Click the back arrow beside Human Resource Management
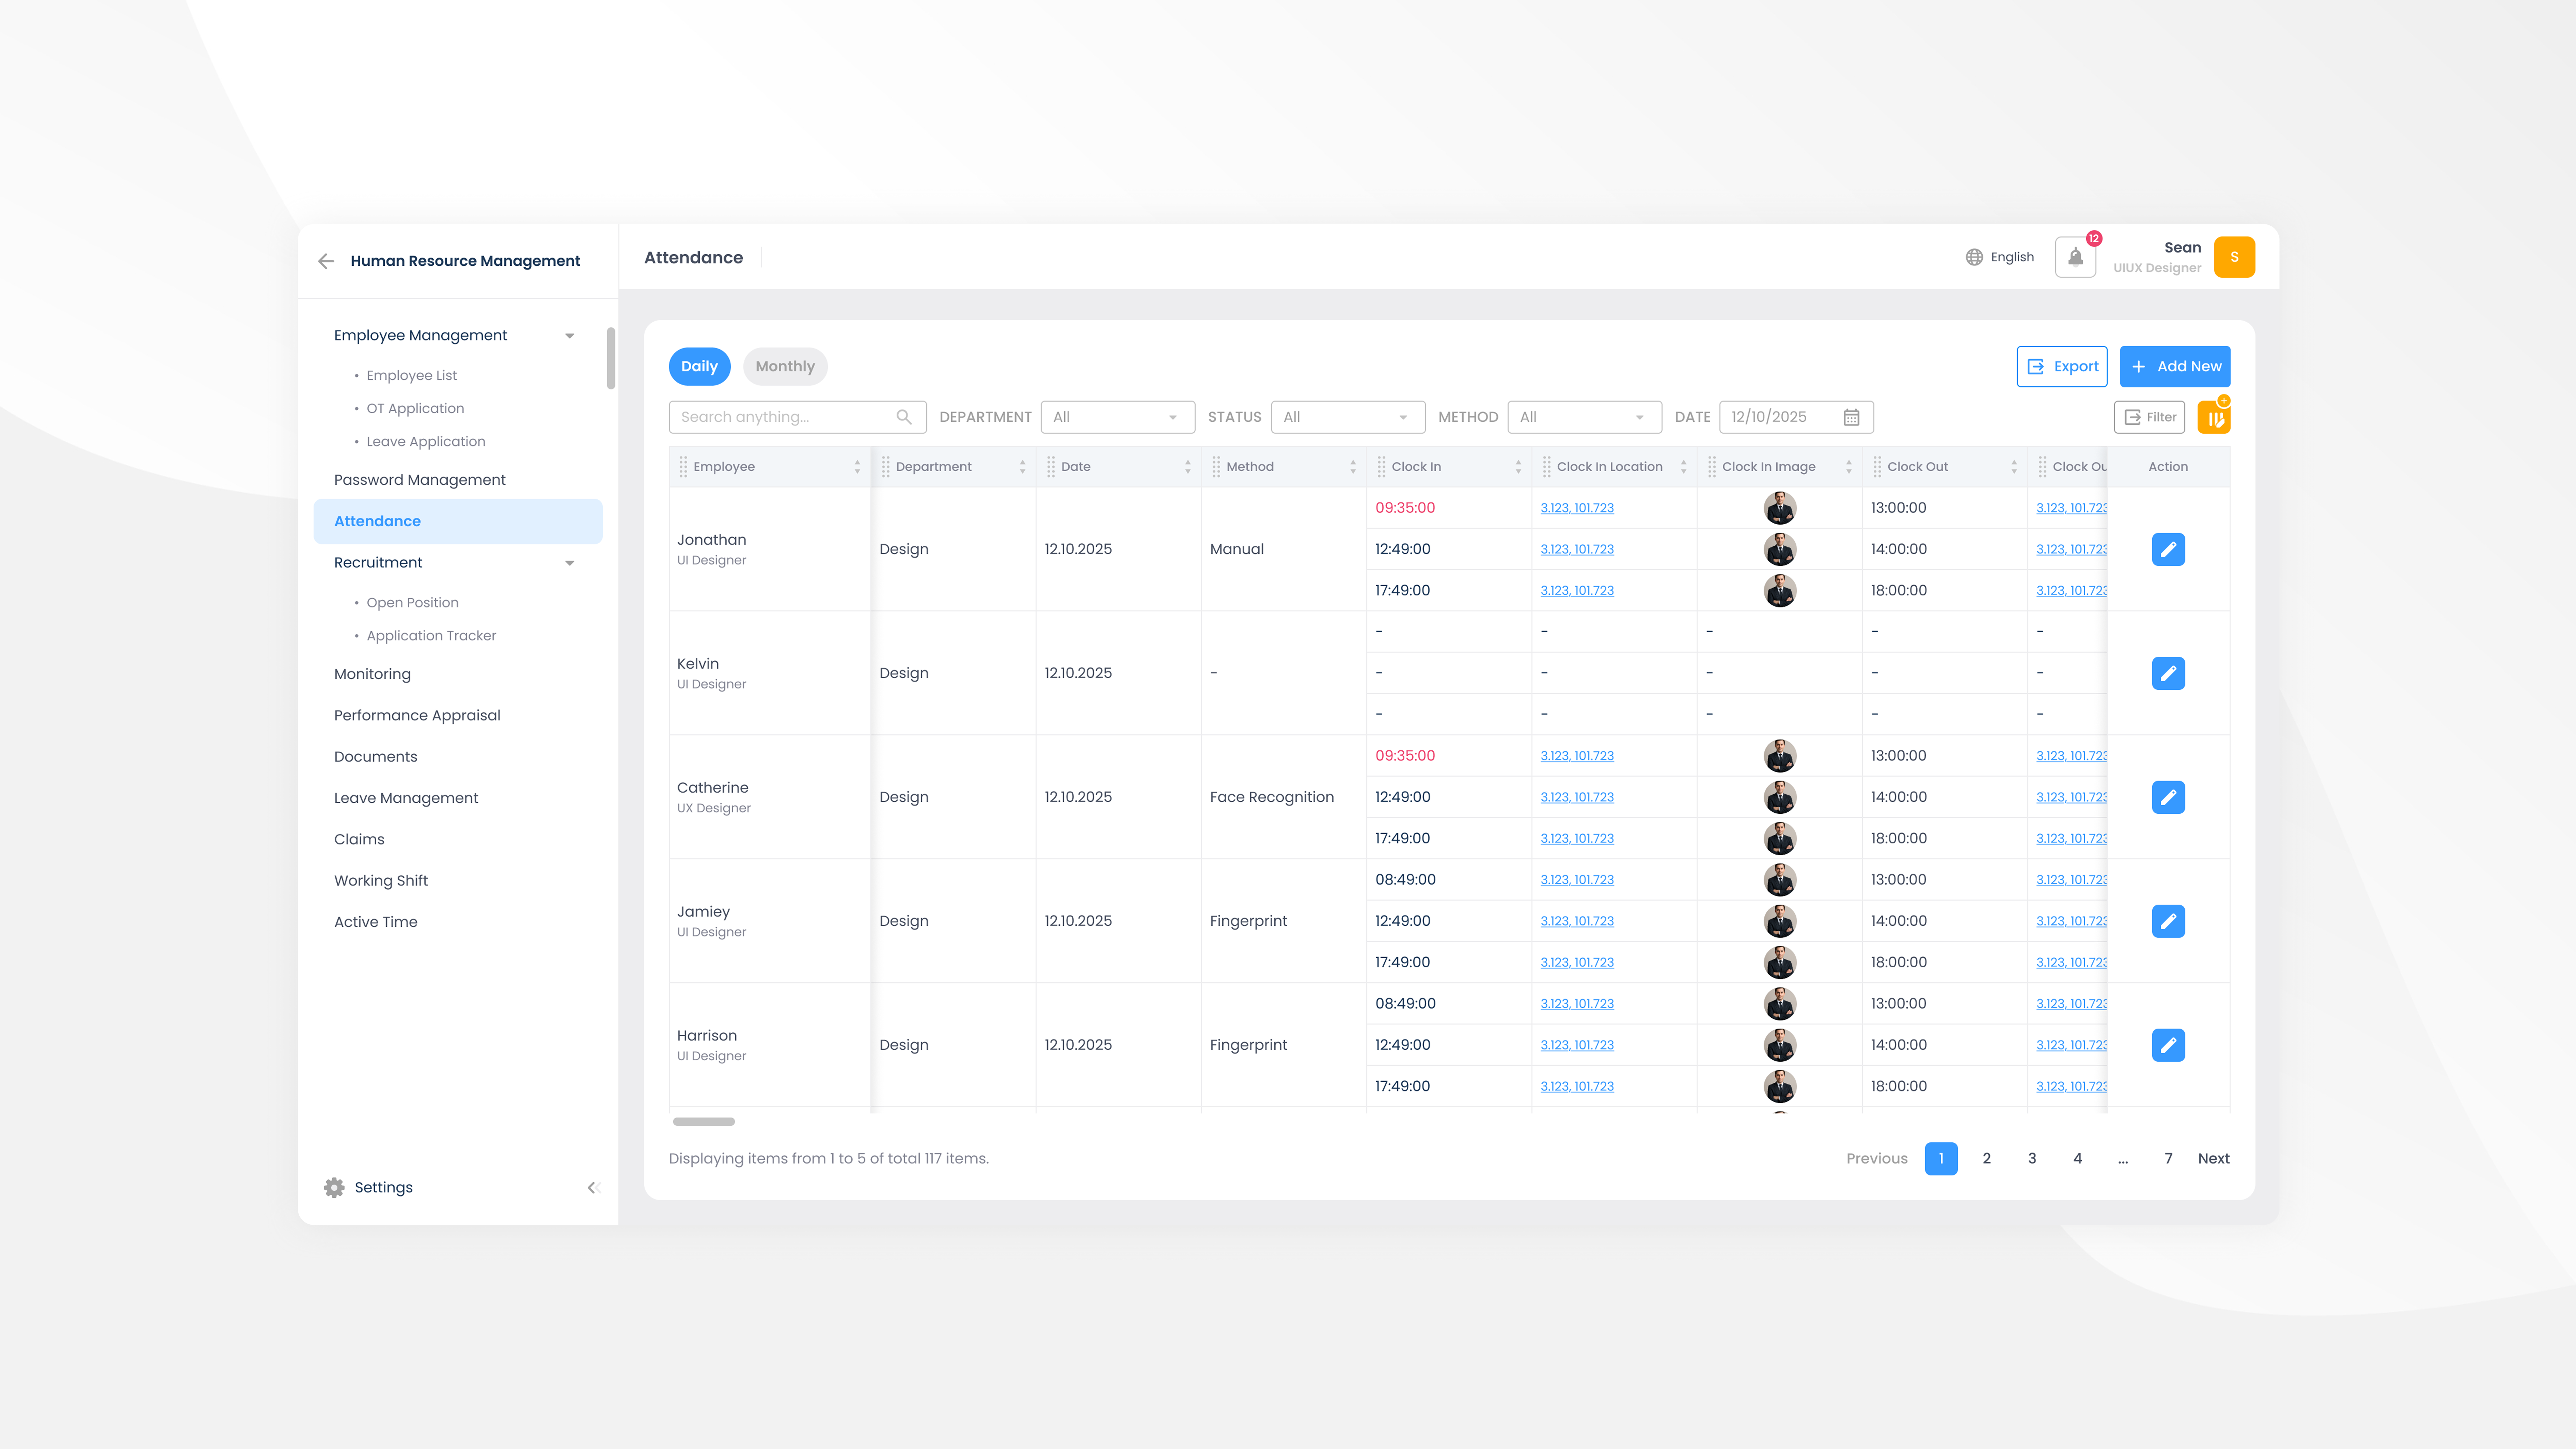This screenshot has width=2576, height=1449. (326, 261)
